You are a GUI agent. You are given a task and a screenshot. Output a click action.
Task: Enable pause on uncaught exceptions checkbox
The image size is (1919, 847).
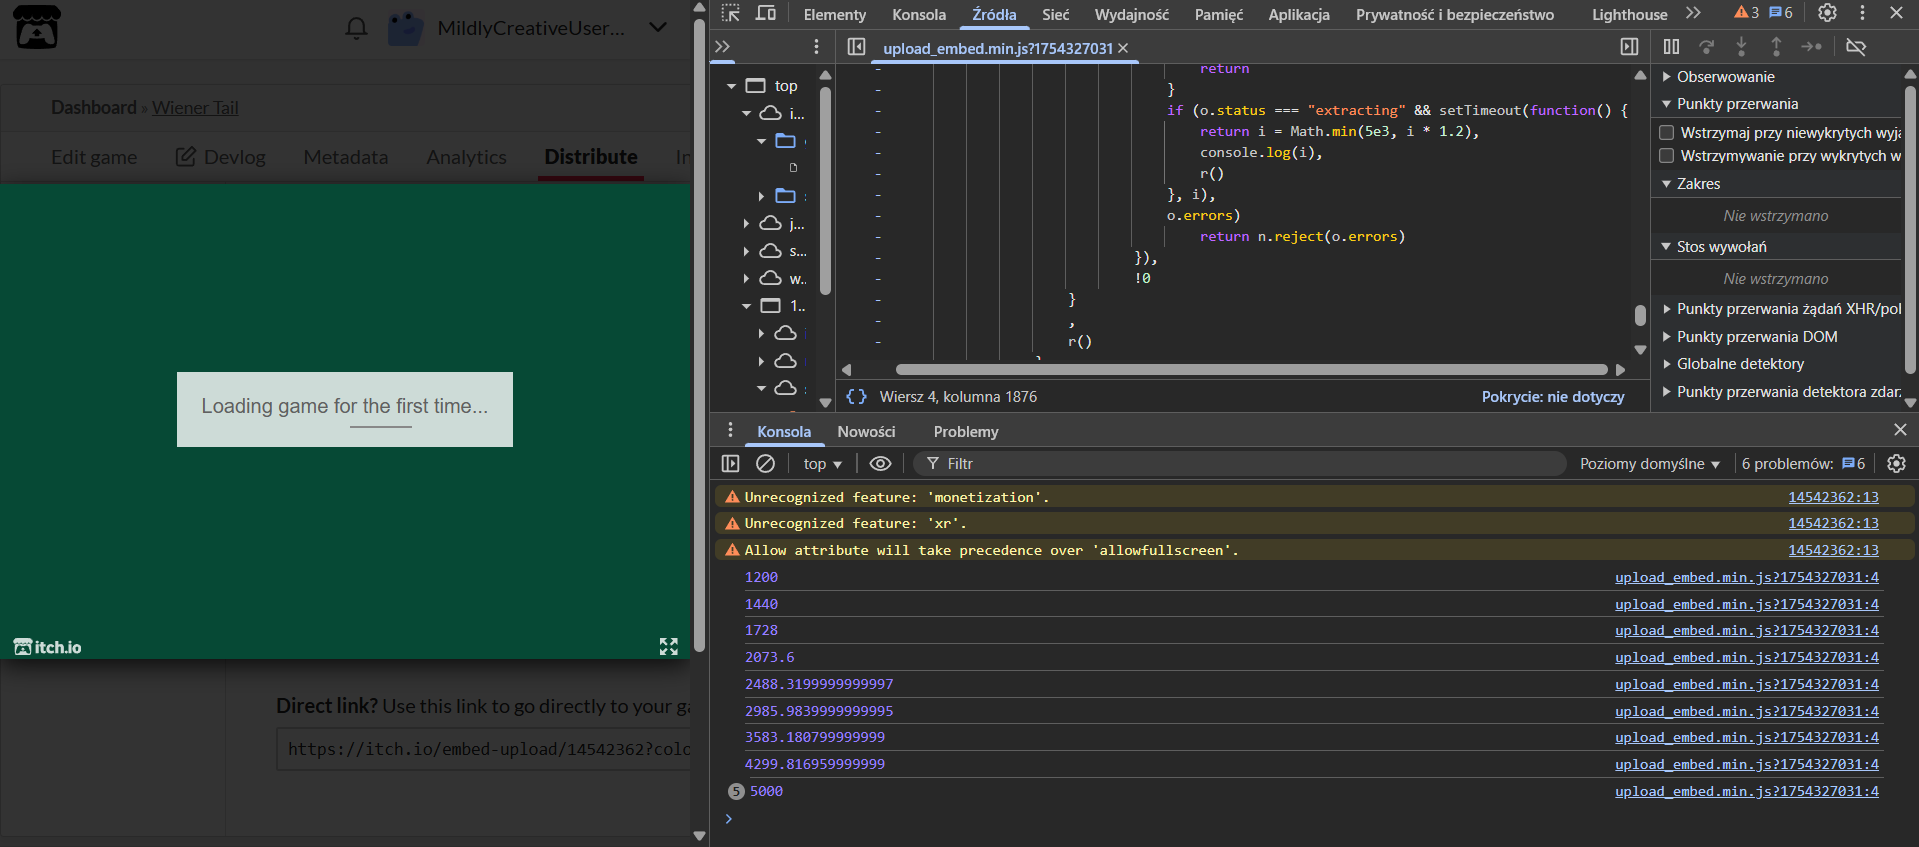(x=1667, y=133)
